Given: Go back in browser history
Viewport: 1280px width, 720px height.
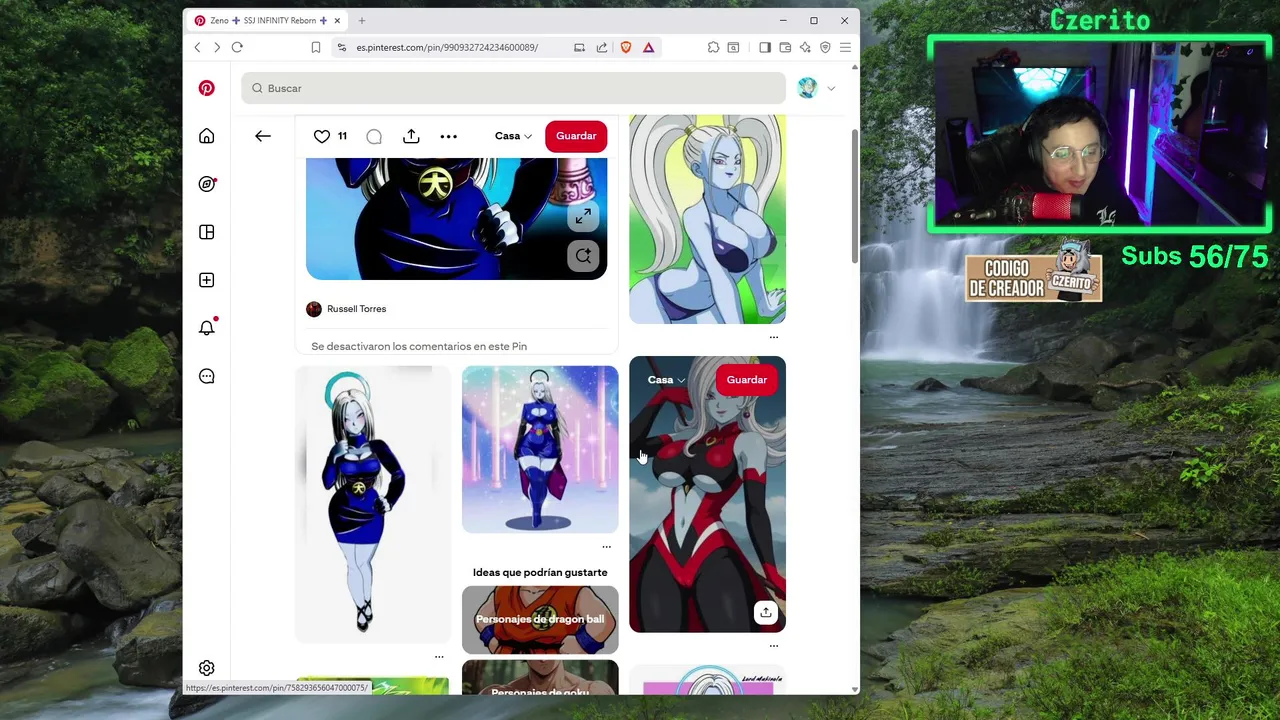Looking at the screenshot, I should pyautogui.click(x=197, y=47).
